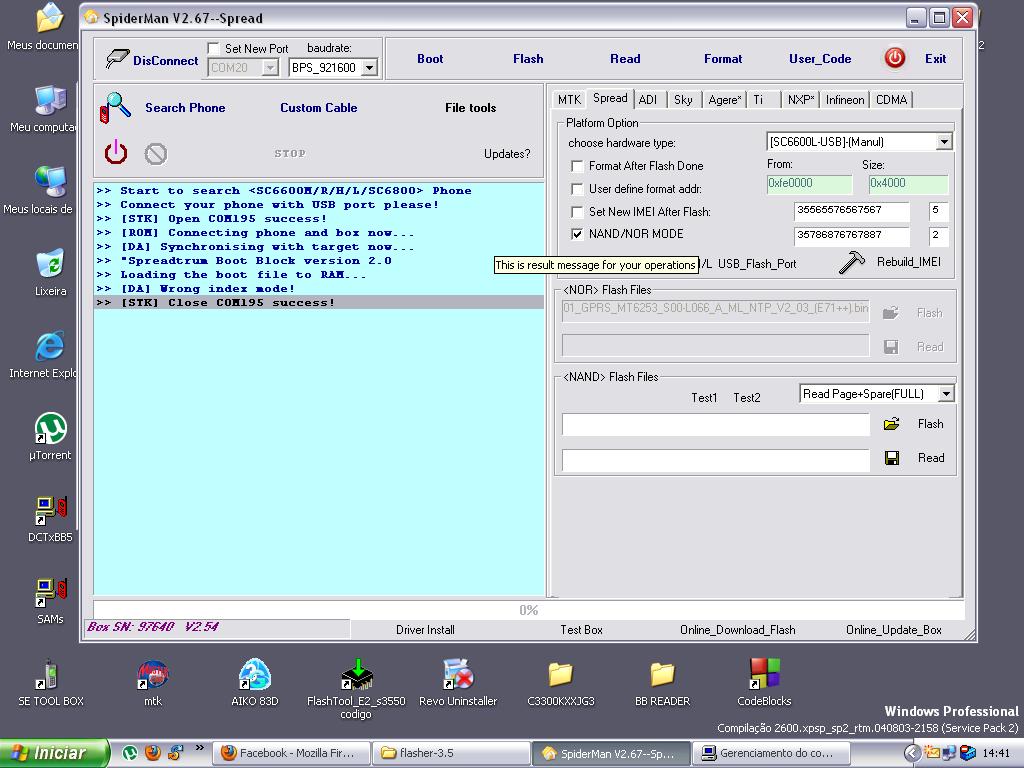Screen dimensions: 1024x768
Task: Switch to the ADI tab
Action: point(648,100)
